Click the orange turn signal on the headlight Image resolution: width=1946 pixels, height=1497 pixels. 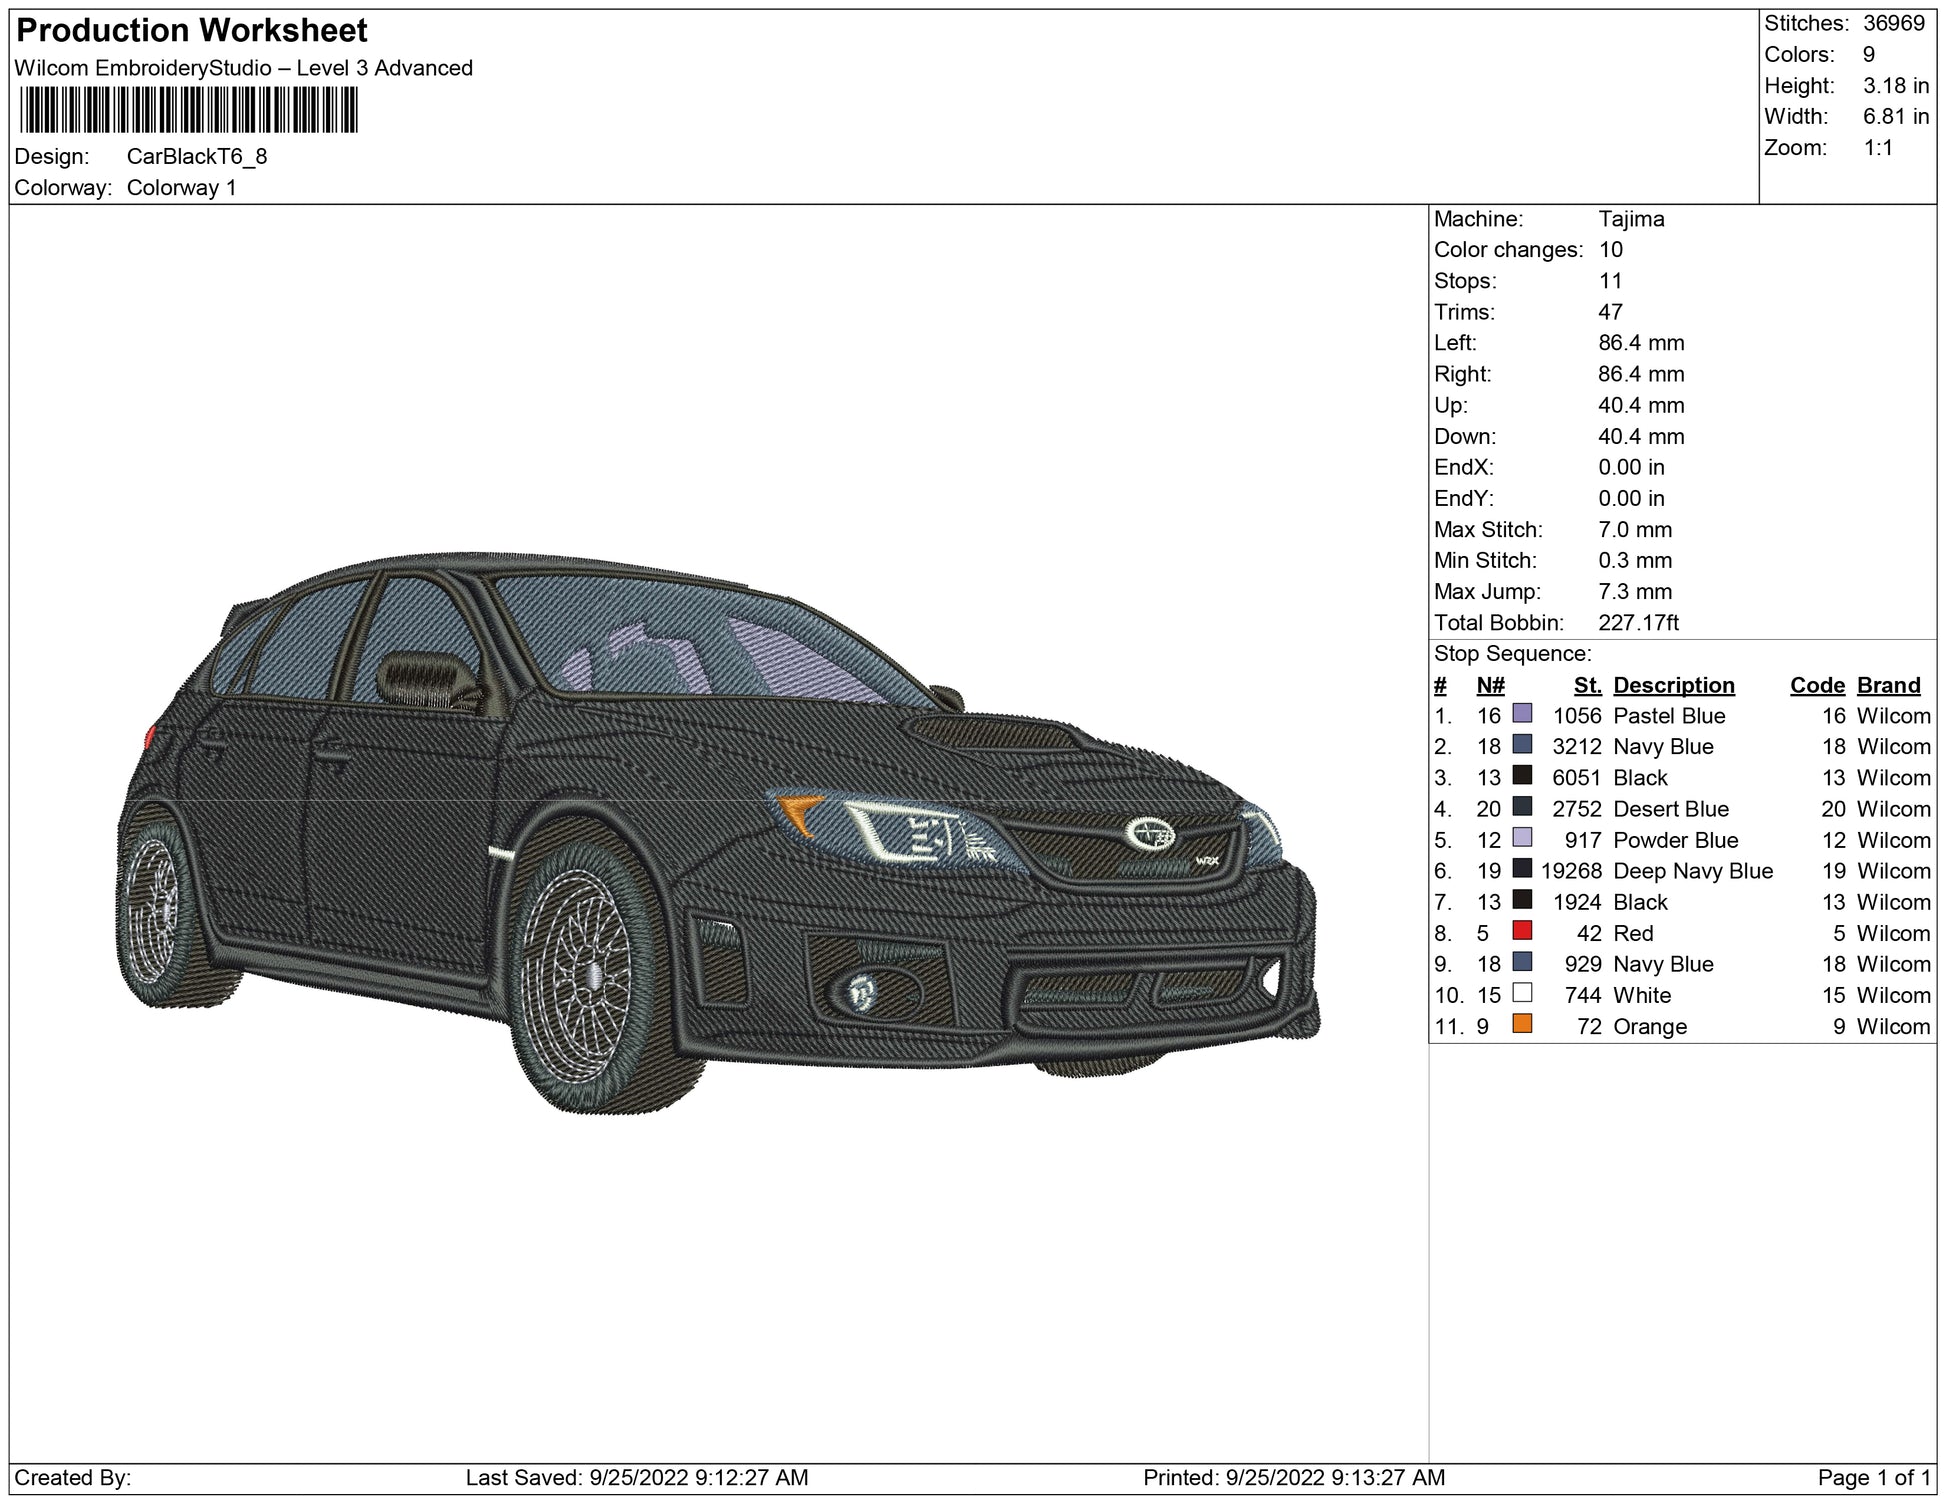(801, 810)
